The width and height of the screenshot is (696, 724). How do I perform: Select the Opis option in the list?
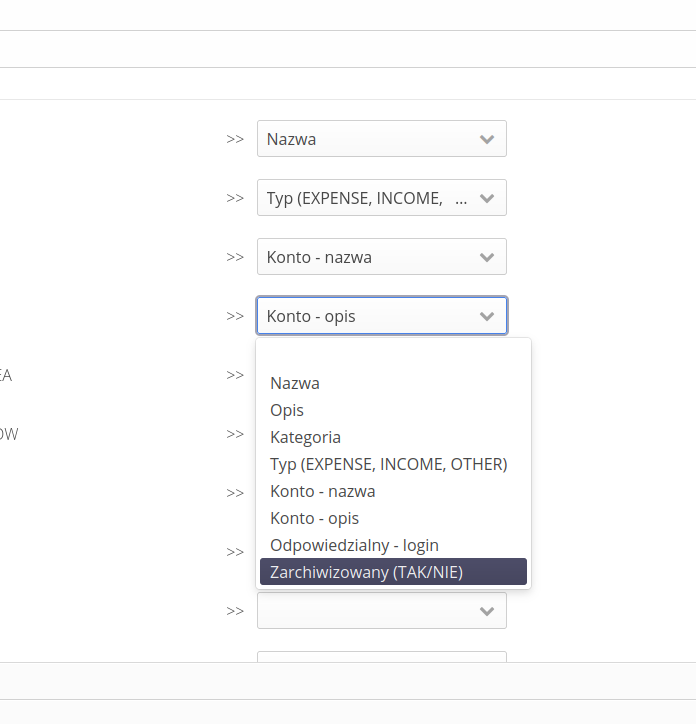click(x=287, y=410)
